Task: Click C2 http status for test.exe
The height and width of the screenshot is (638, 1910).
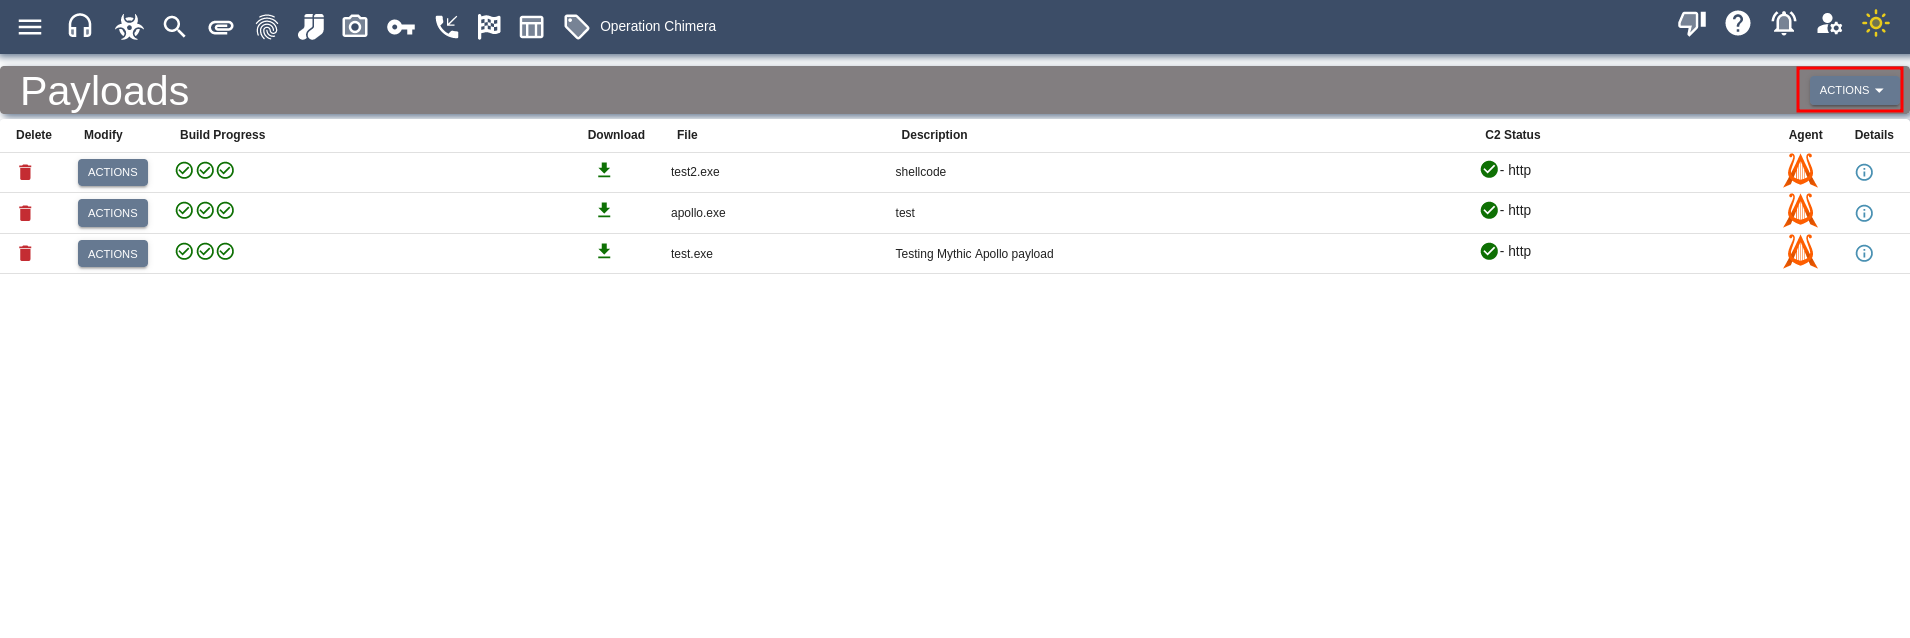Action: coord(1505,251)
